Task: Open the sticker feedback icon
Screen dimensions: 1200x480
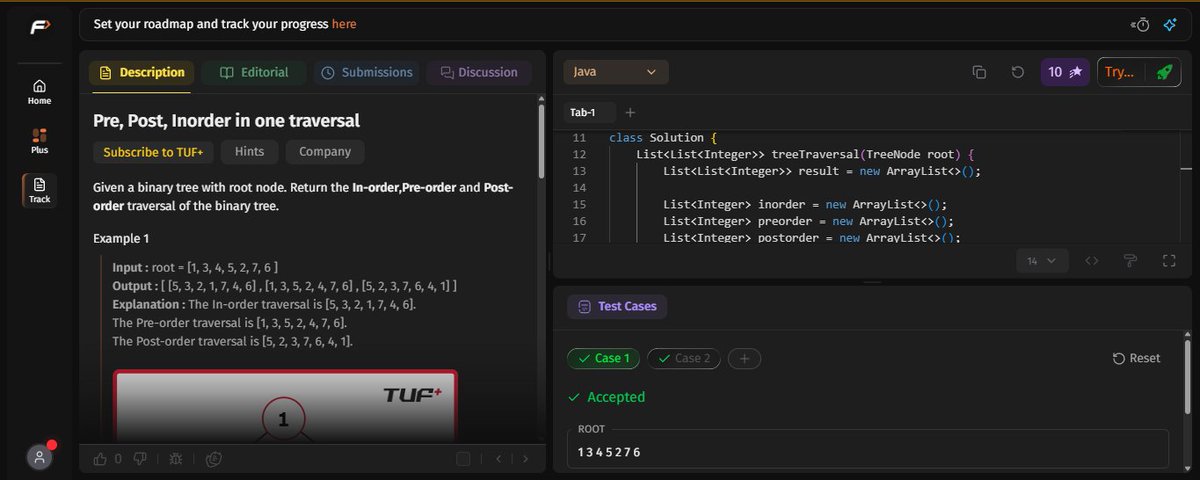Action: (212, 459)
